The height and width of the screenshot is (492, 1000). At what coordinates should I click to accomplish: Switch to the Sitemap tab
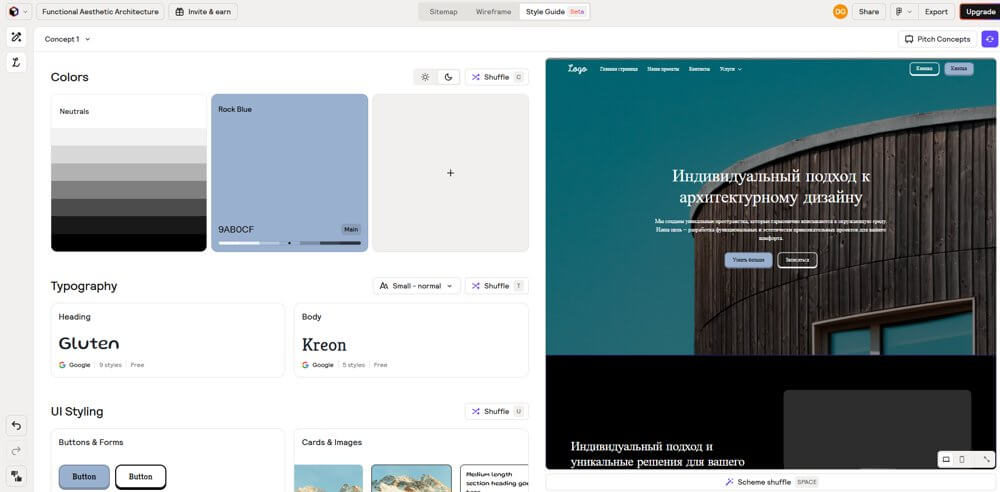click(443, 11)
